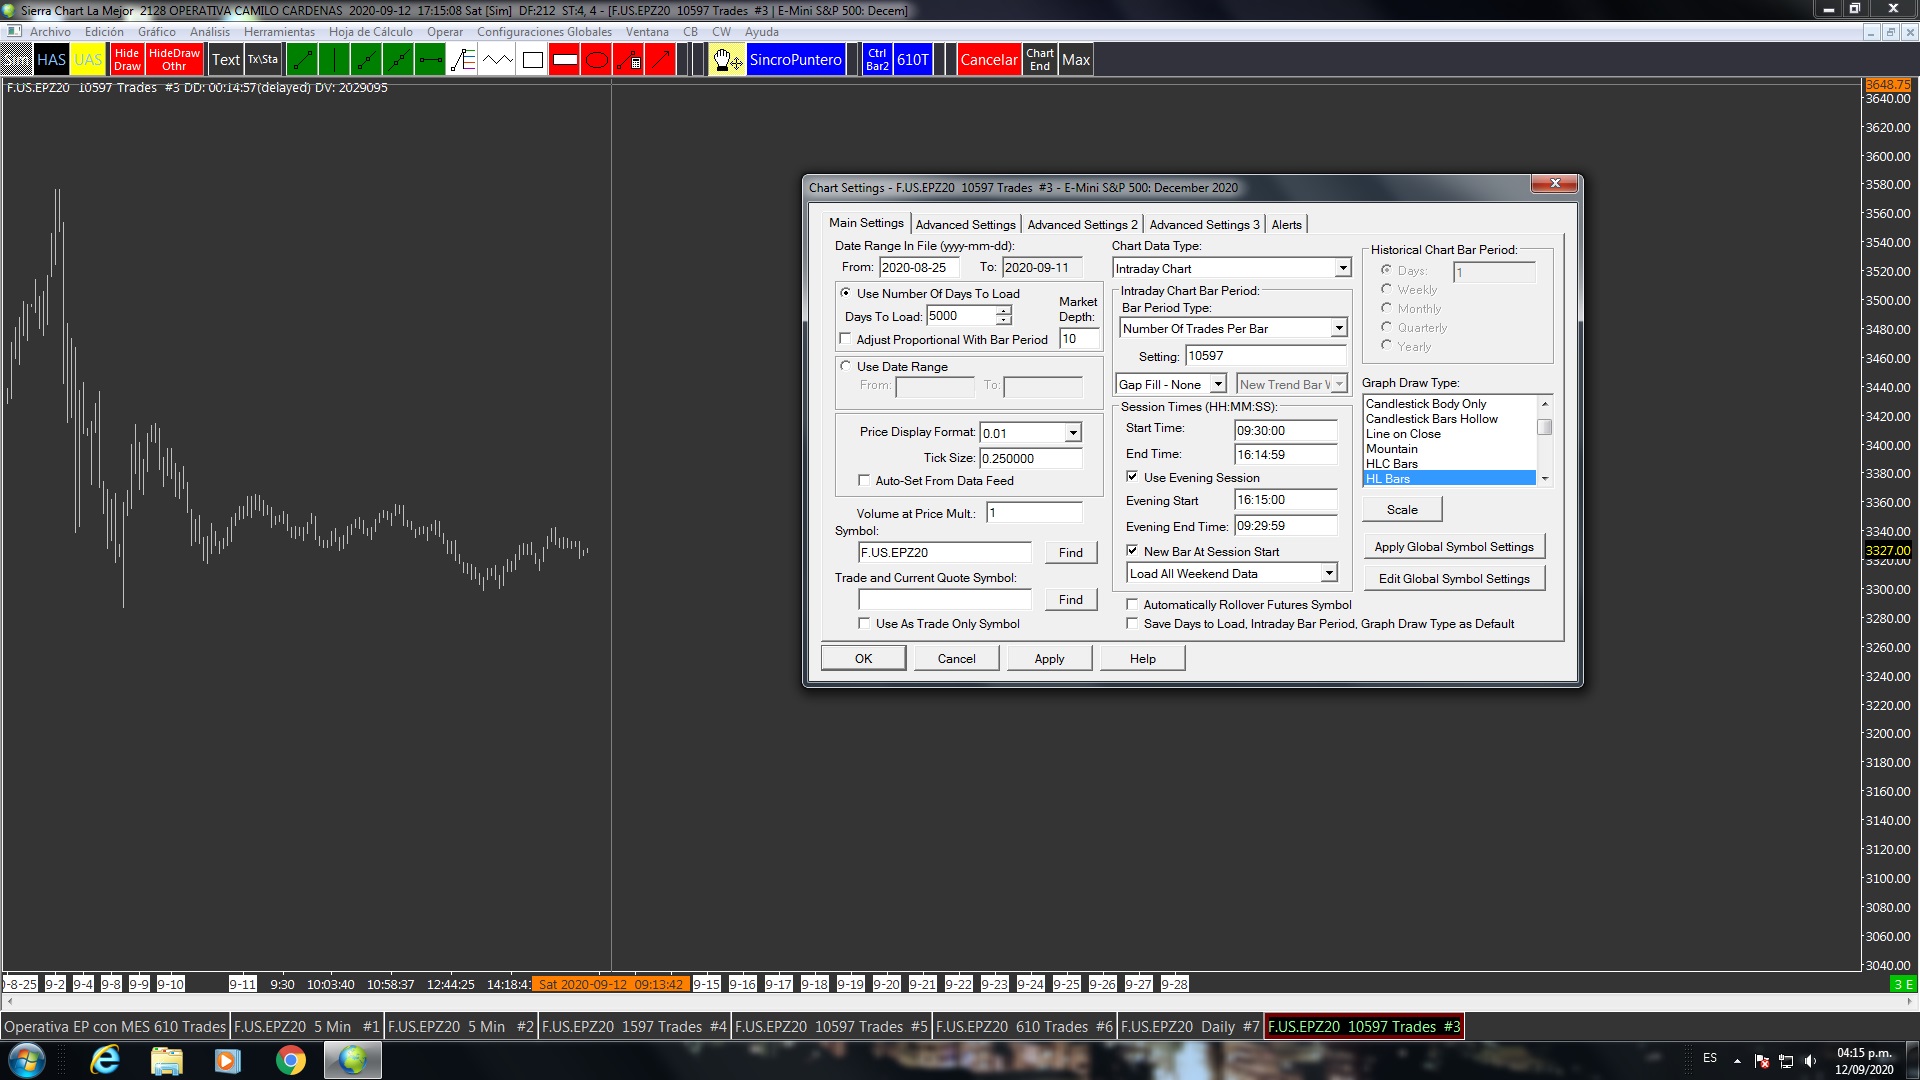
Task: Open the Herramientas menu
Action: point(279,32)
